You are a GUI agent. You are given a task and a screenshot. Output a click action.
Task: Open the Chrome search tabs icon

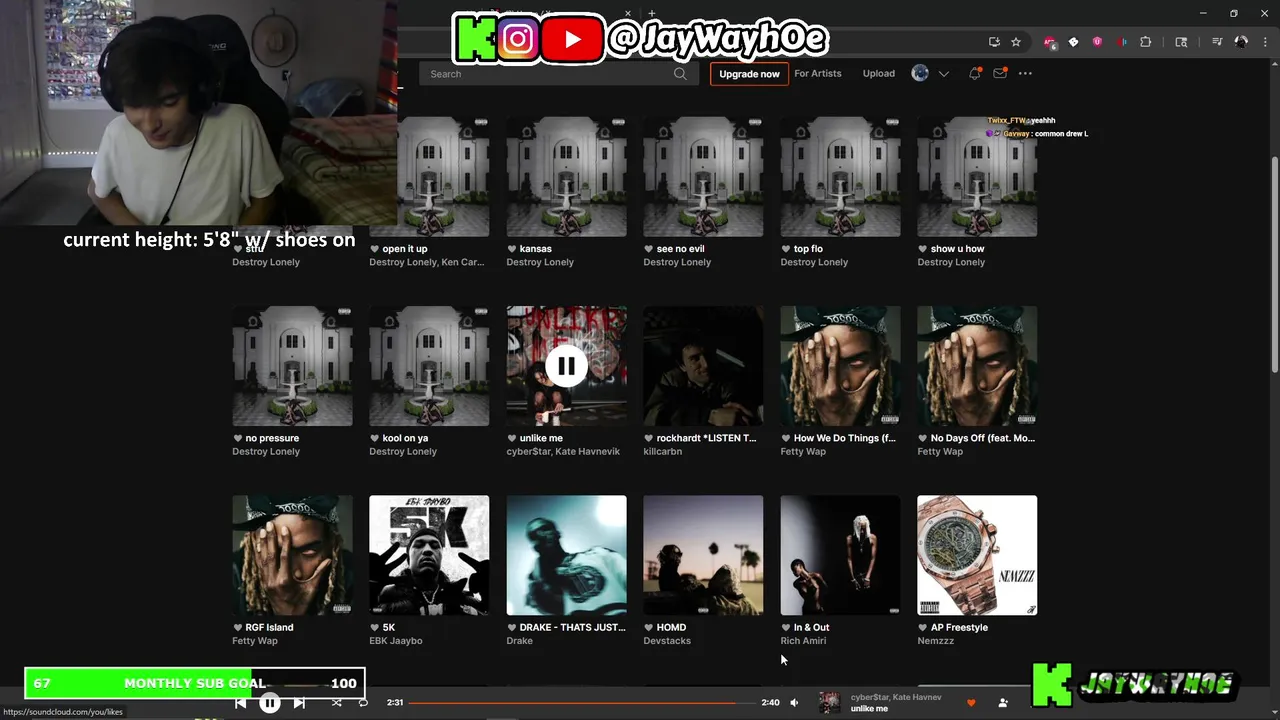1181,42
